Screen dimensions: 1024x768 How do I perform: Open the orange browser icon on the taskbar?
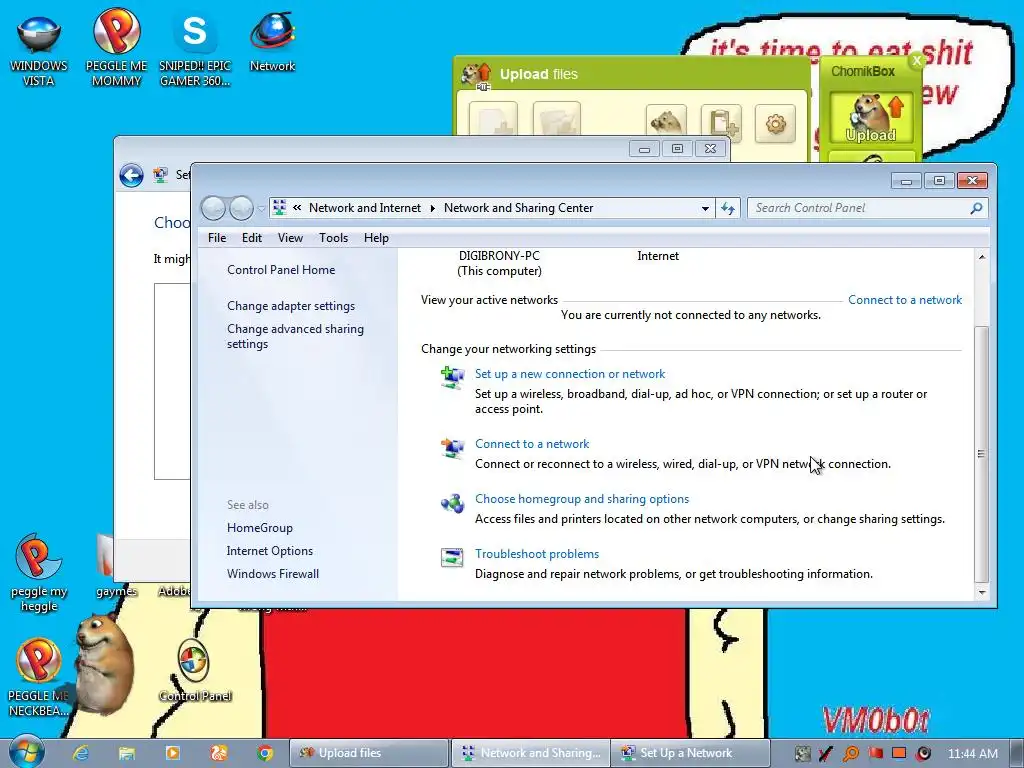[x=219, y=753]
